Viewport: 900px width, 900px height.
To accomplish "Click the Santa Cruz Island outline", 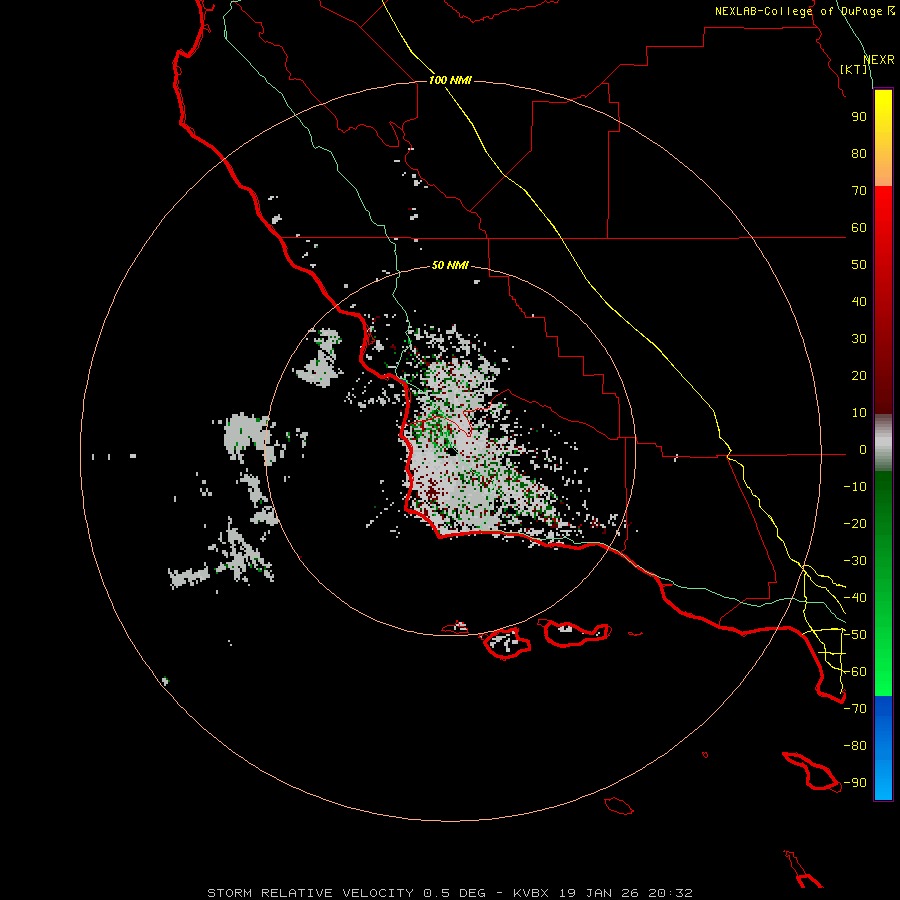I will [x=576, y=634].
